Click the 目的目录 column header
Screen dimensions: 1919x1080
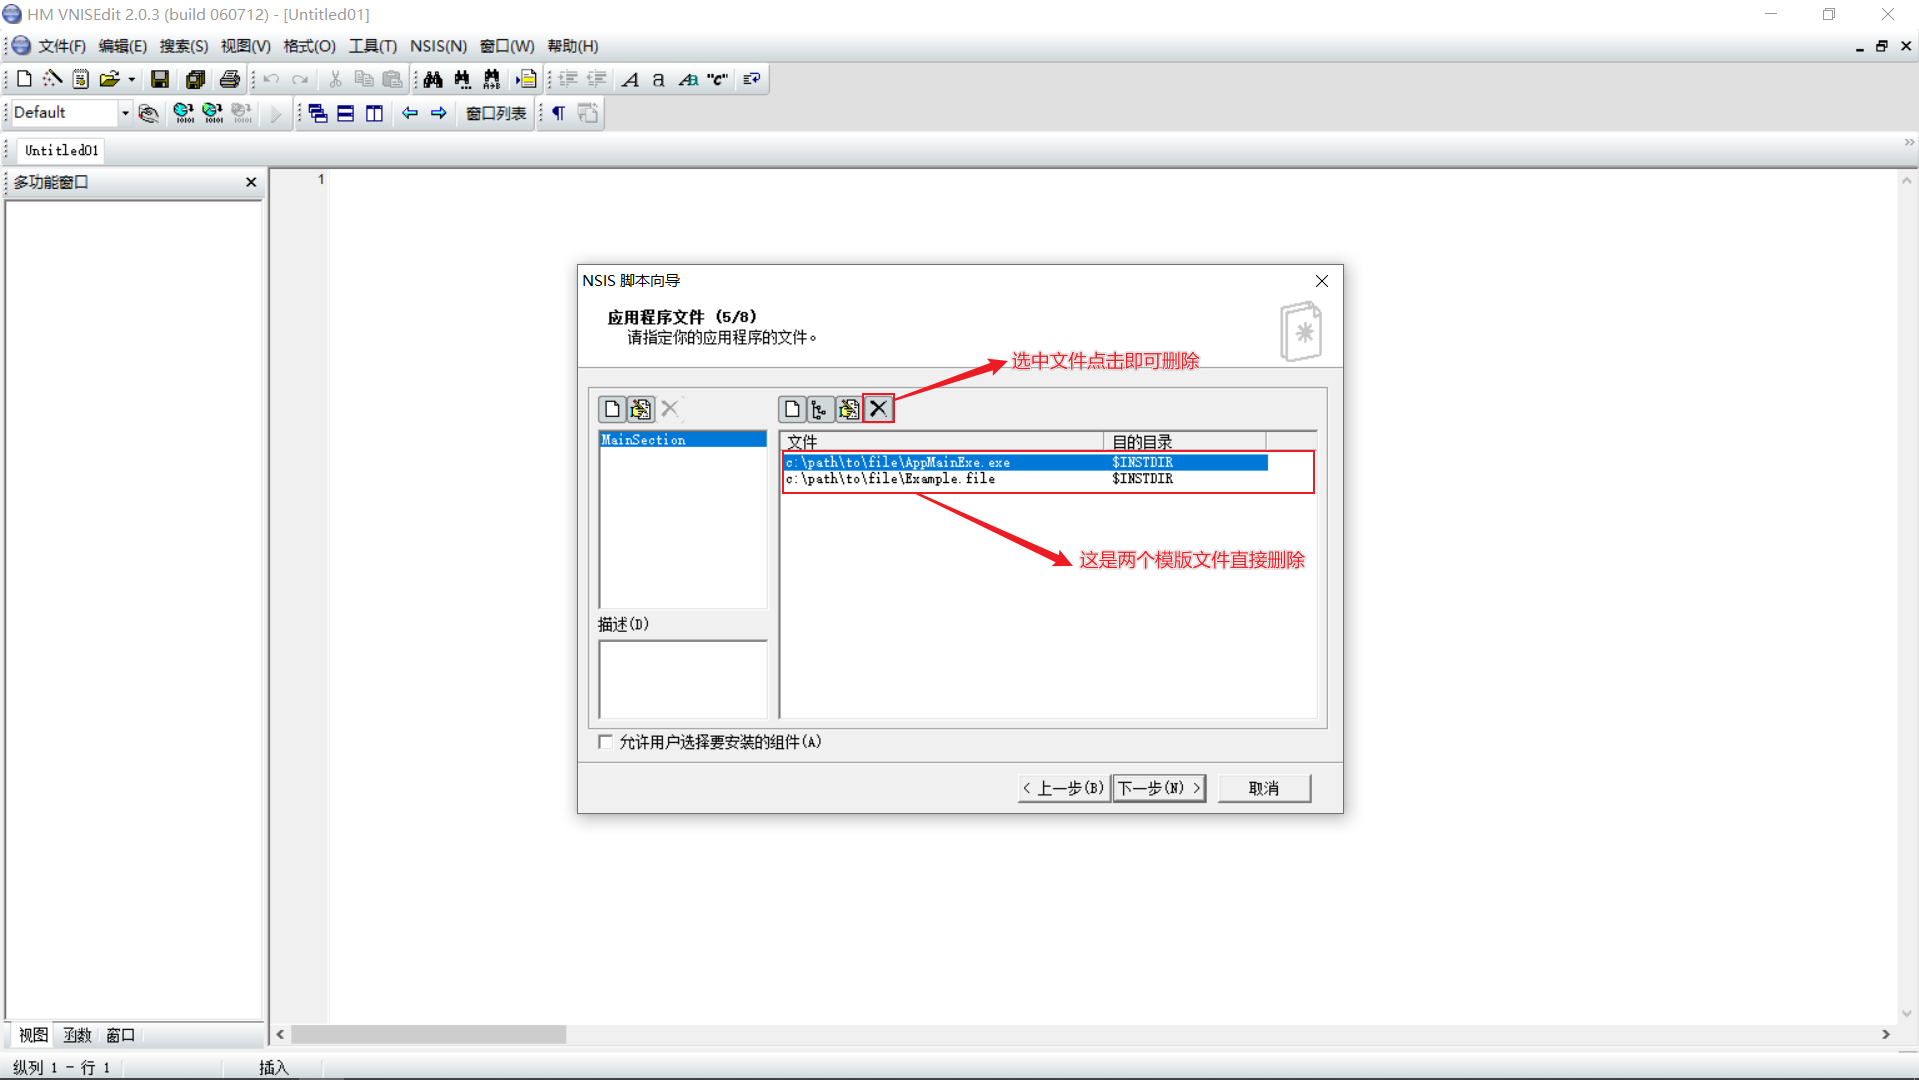1185,442
